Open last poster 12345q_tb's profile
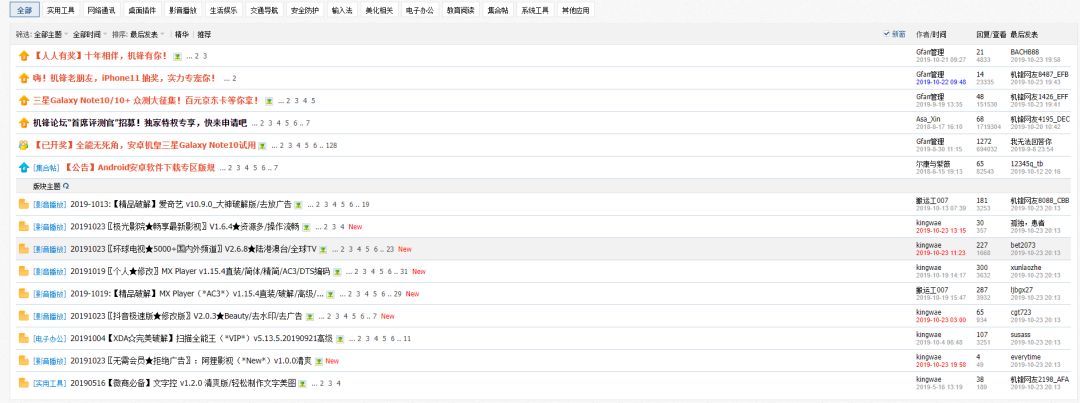Image resolution: width=1080 pixels, height=403 pixels. coord(1026,164)
